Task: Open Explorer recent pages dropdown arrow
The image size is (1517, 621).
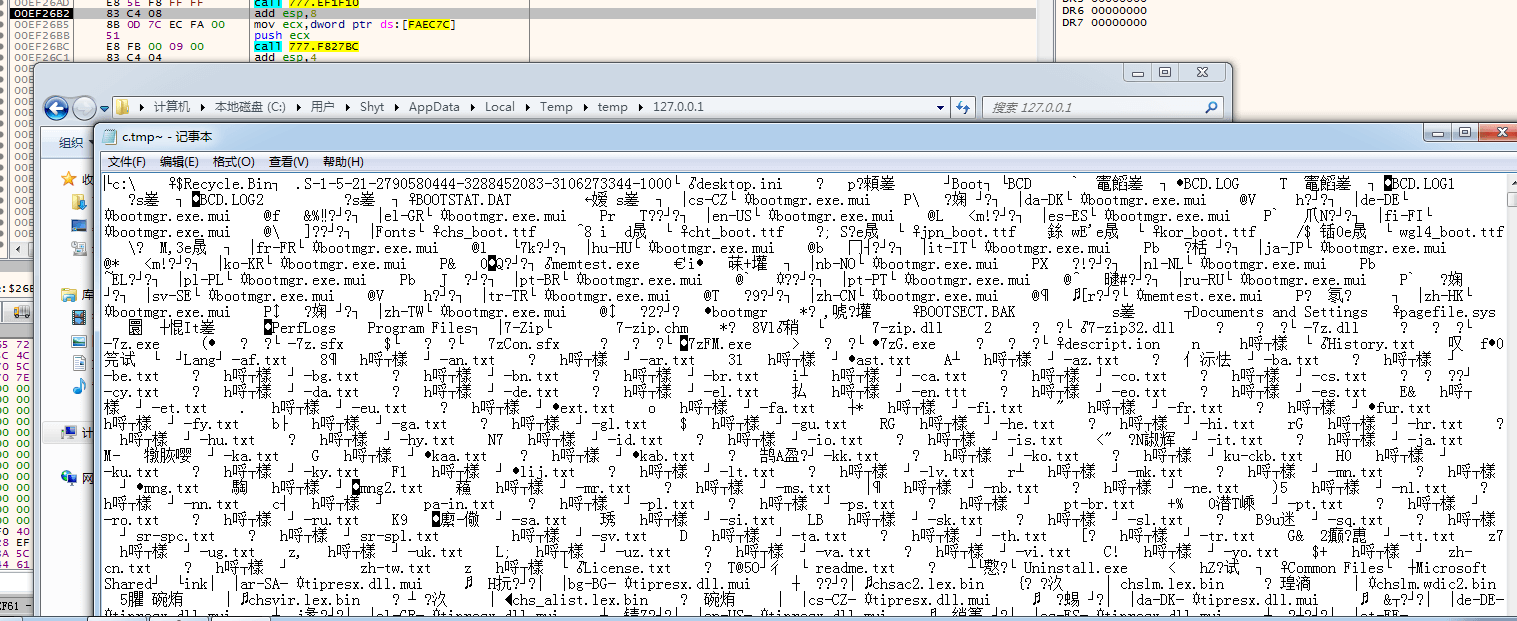Action: pyautogui.click(x=103, y=109)
